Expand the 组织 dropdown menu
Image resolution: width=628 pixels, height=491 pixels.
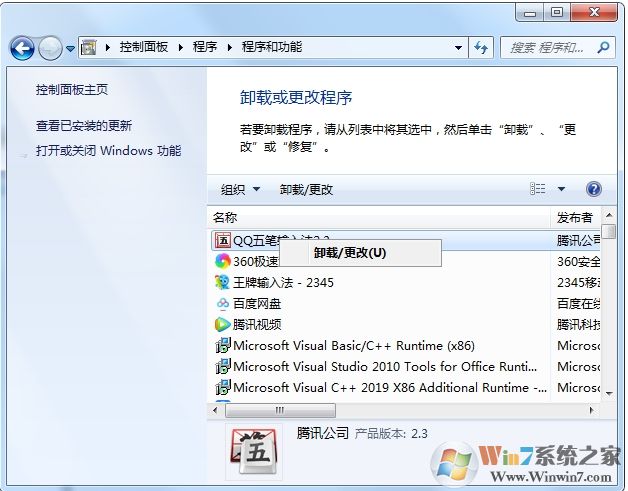[240, 189]
